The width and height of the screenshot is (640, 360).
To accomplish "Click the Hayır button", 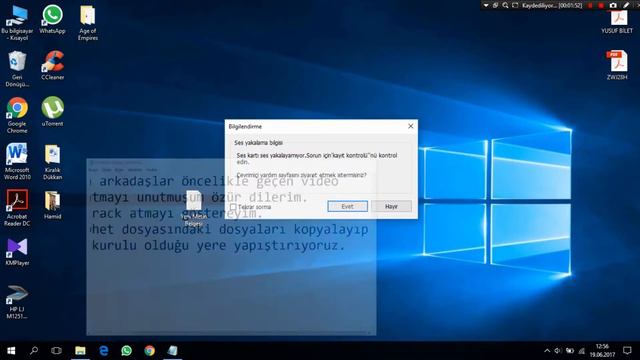I will point(391,207).
